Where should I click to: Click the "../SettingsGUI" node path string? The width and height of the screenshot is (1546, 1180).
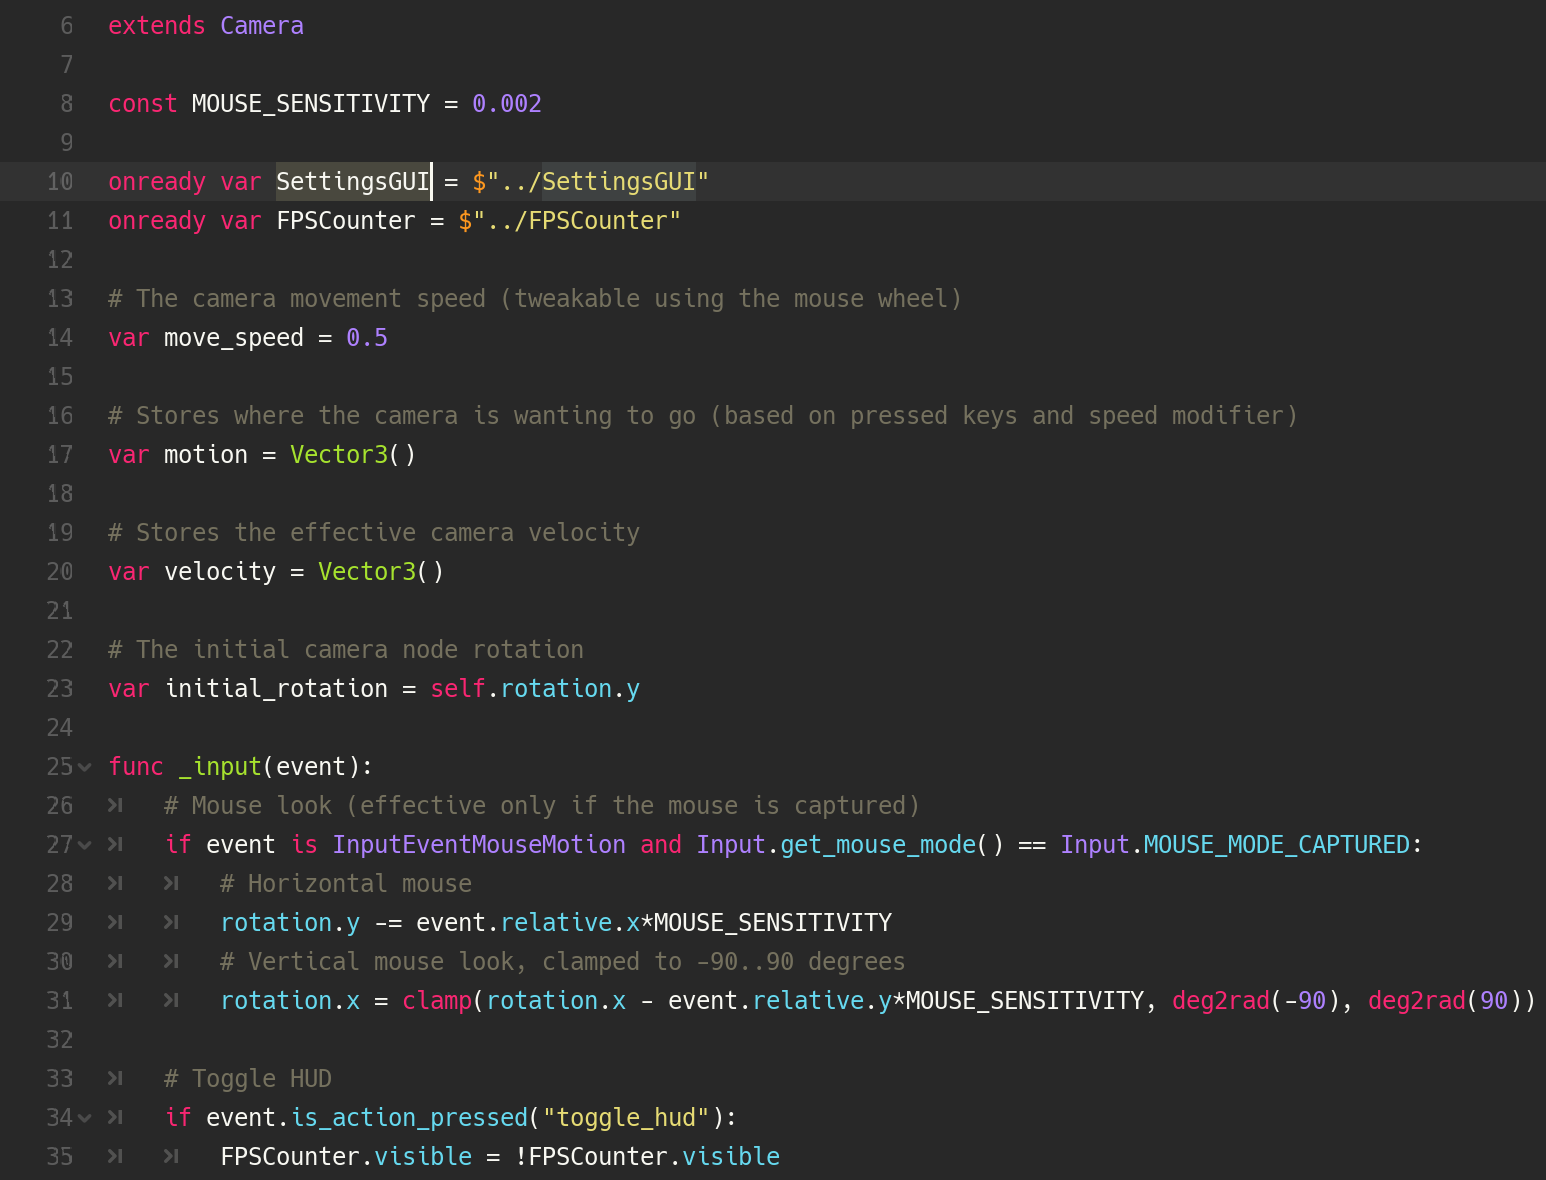(x=598, y=182)
